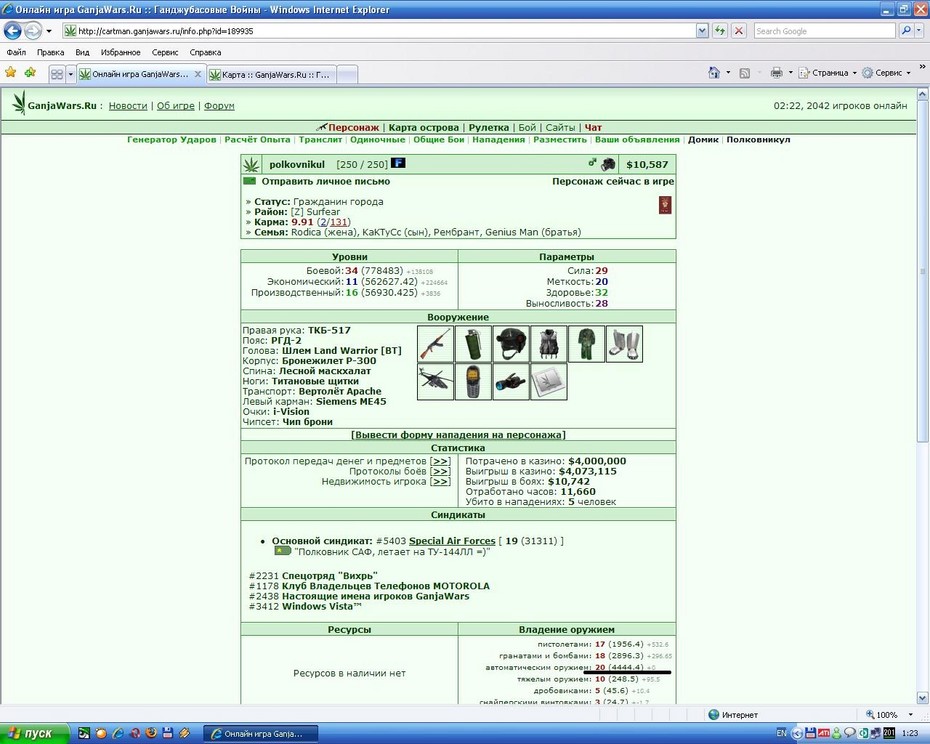Click the green envelope message icon
Screen dimensions: 930x744
[250, 181]
